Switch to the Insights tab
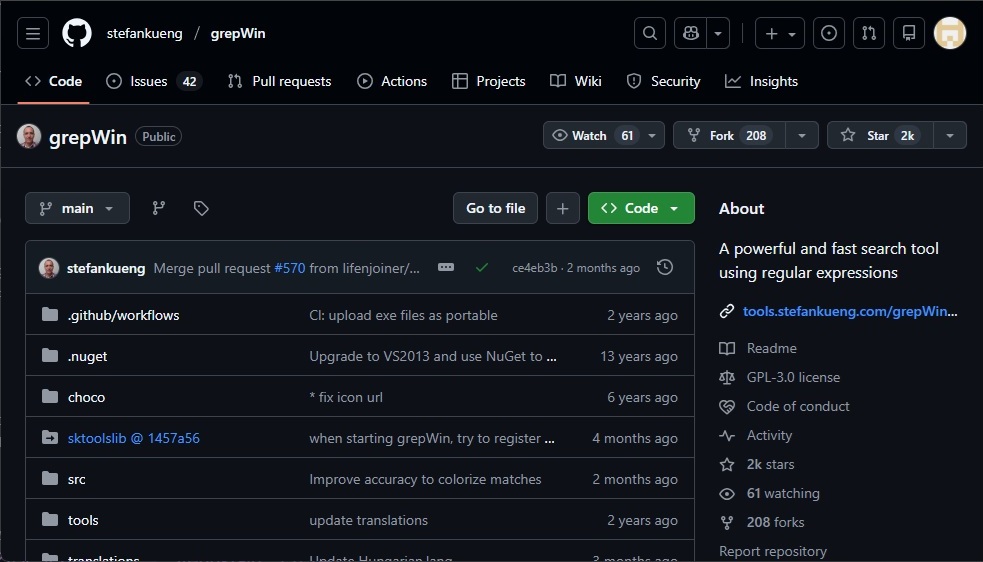Viewport: 983px width, 562px height. pos(761,82)
